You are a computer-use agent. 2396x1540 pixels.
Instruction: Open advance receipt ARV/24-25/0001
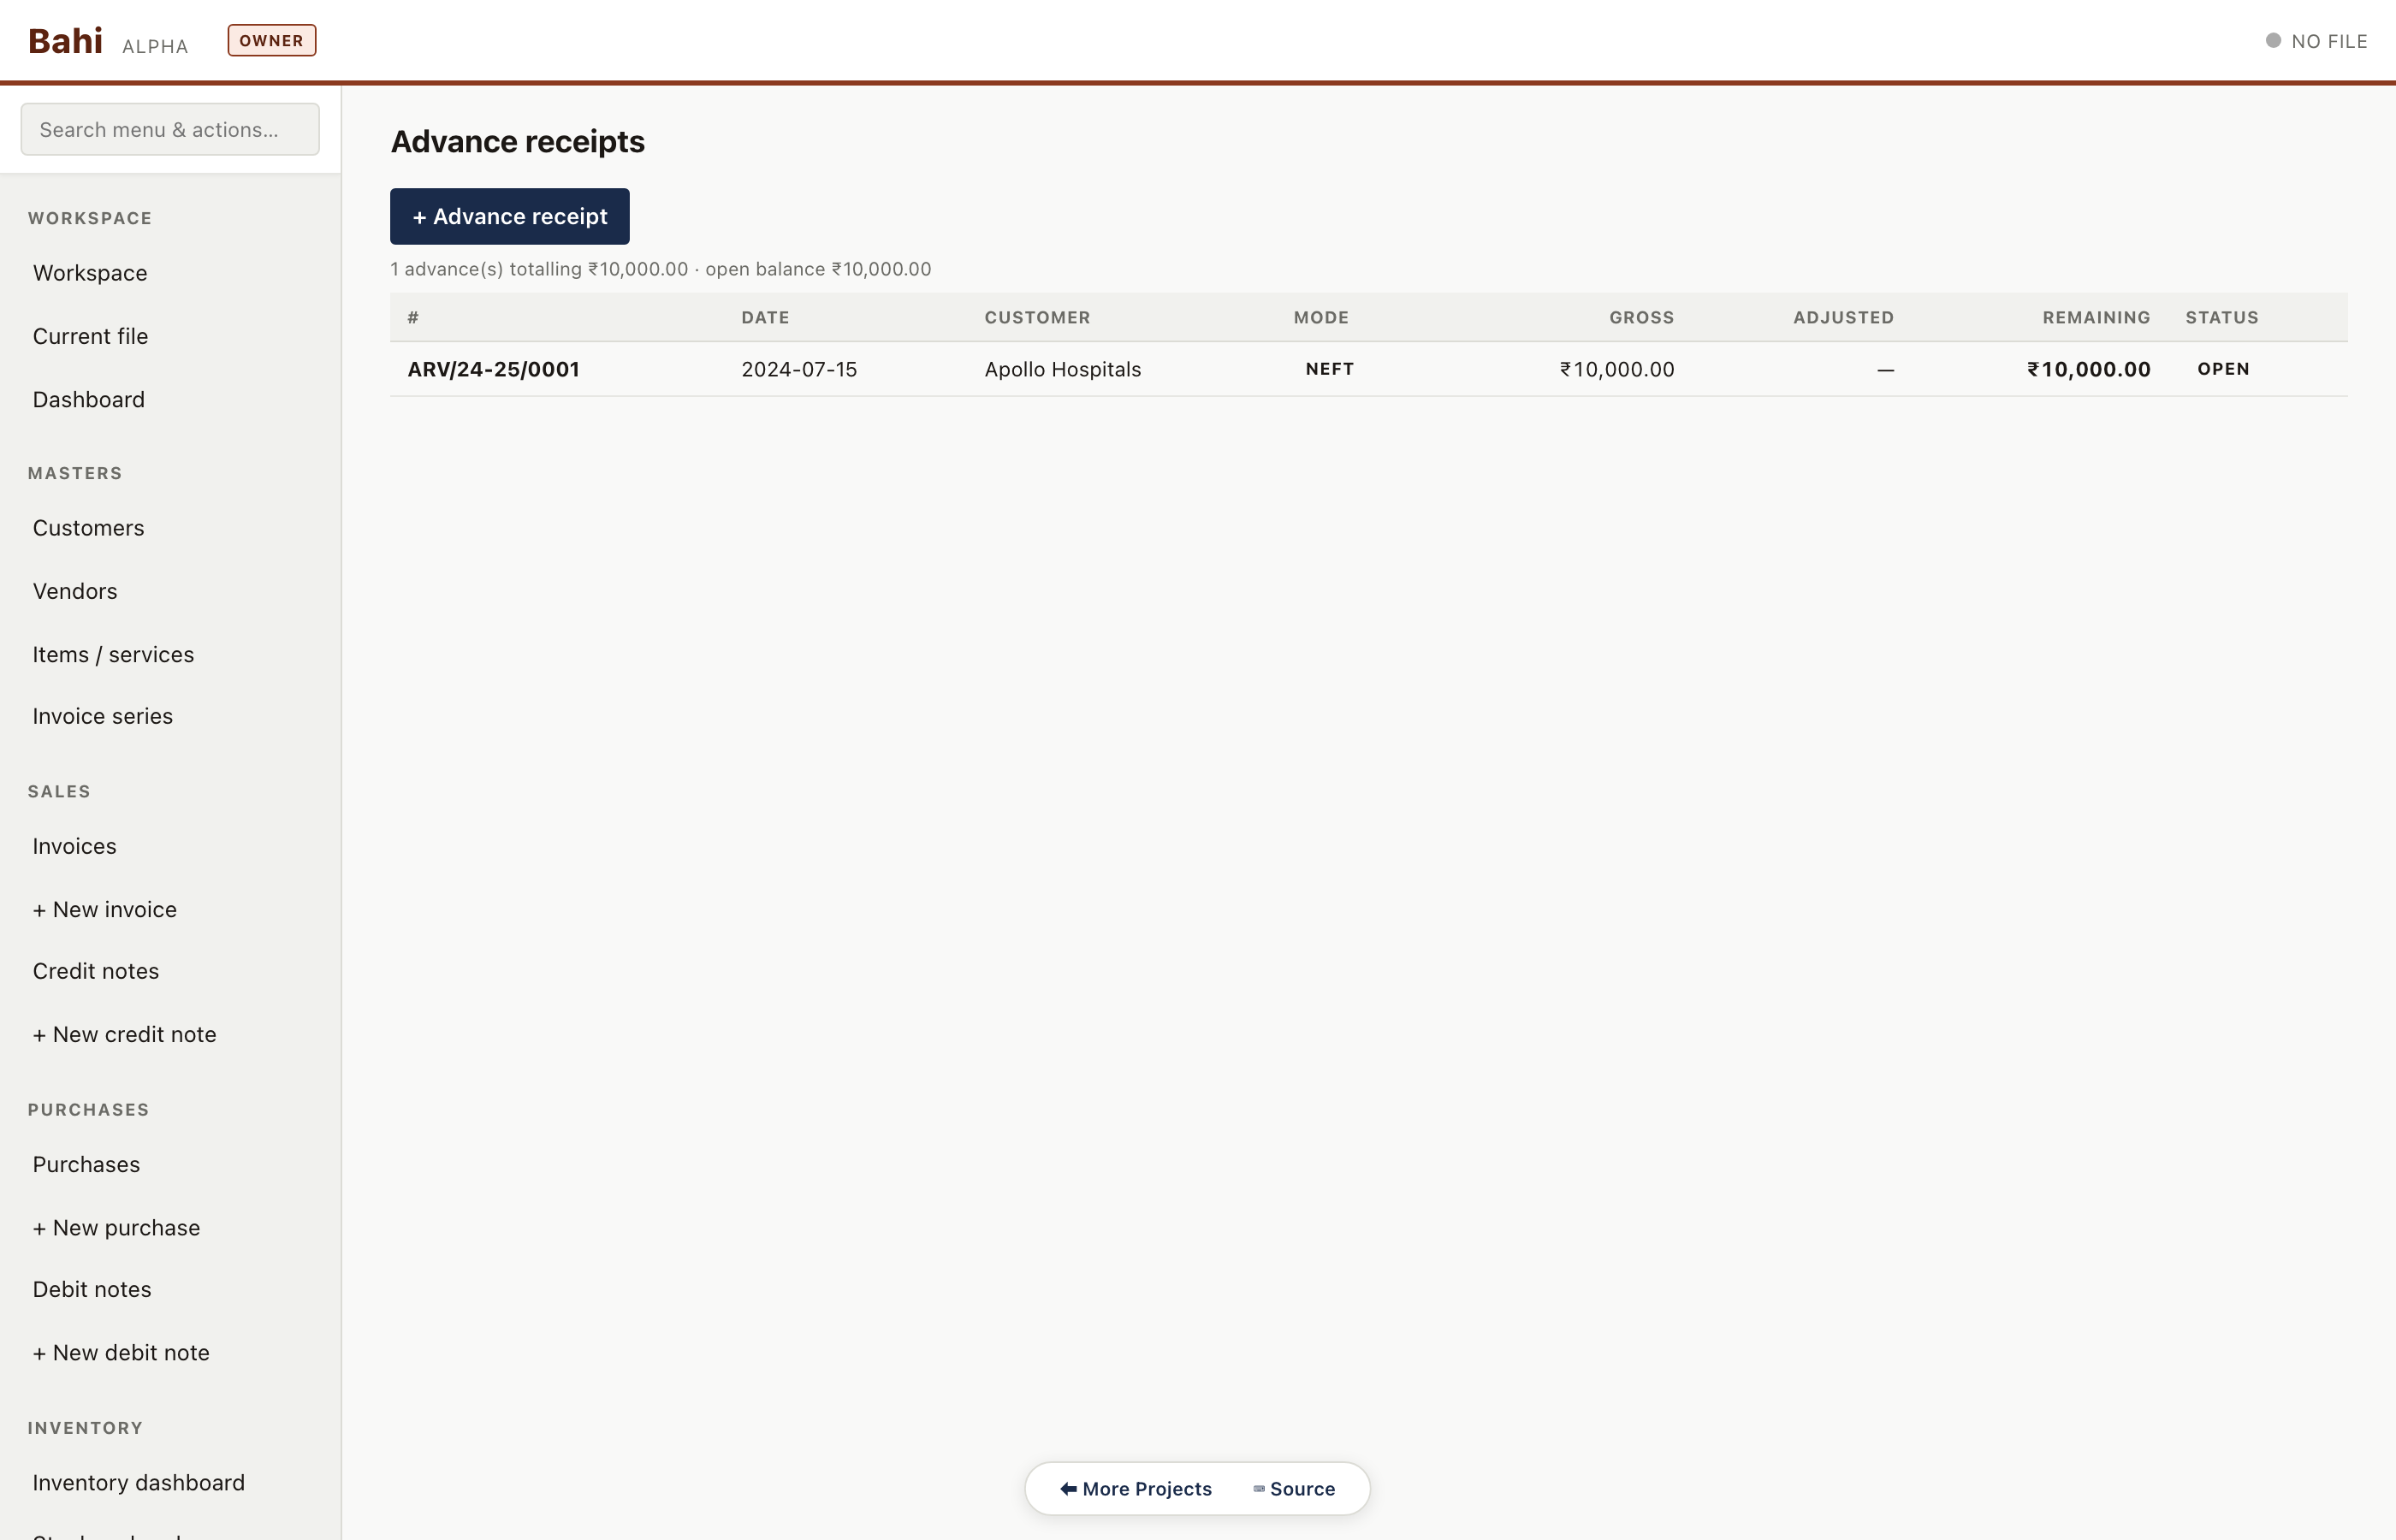tap(493, 370)
